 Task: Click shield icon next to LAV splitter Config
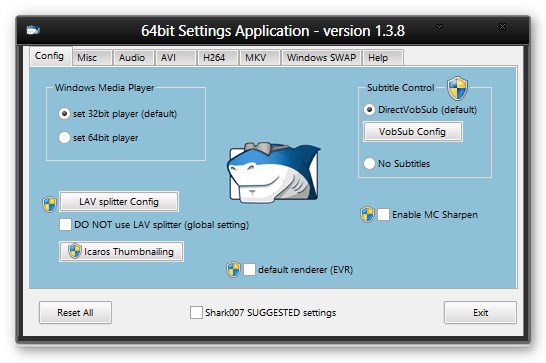coord(49,204)
